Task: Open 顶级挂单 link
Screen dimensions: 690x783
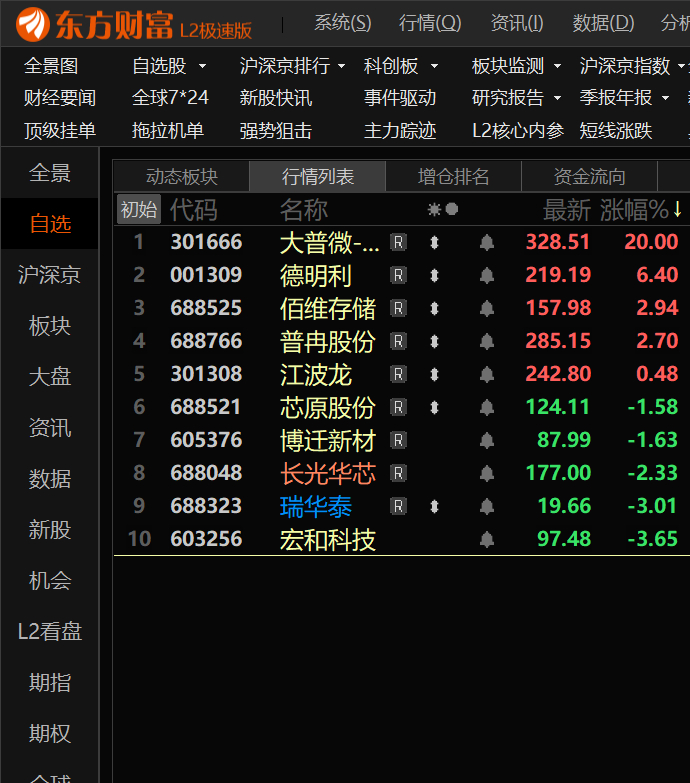Action: pos(60,131)
